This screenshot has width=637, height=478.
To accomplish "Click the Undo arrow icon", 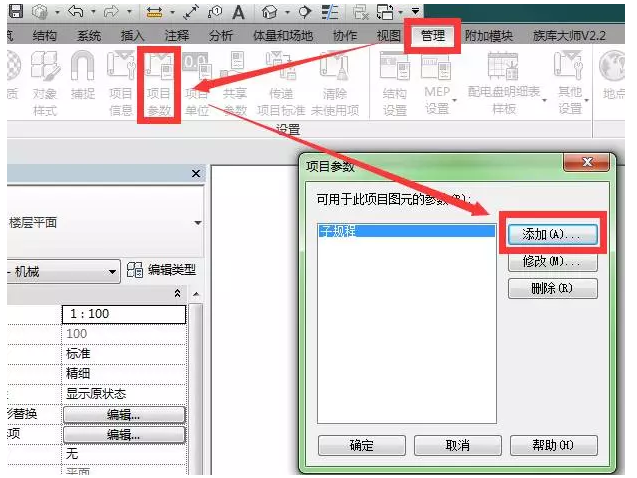I will tap(76, 11).
